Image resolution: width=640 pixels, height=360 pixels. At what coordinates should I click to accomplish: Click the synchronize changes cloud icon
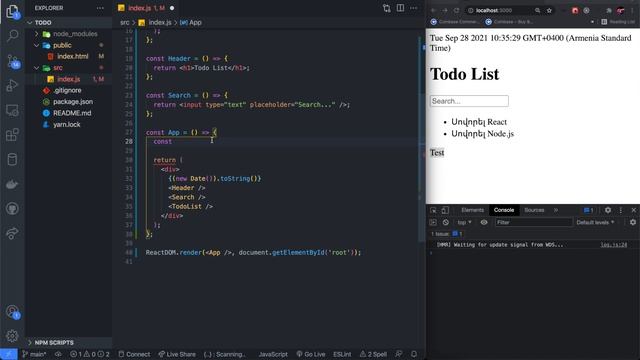point(58,354)
